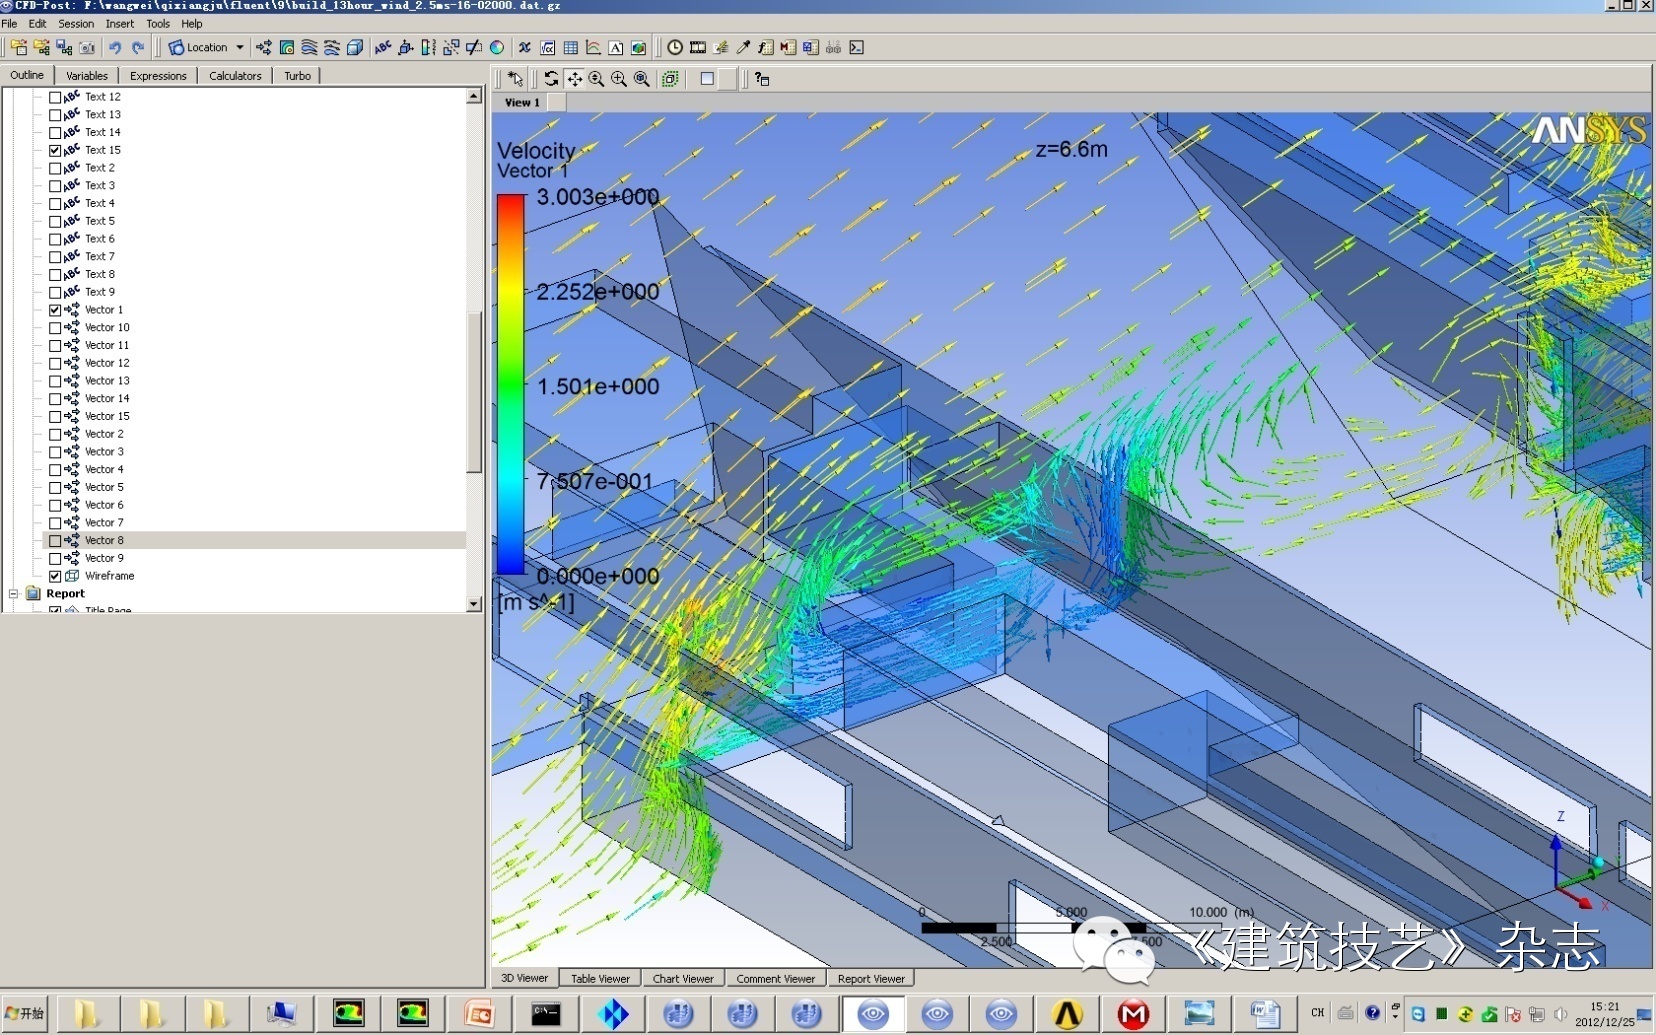This screenshot has width=1656, height=1035.
Task: Insert a Text object via ABC icon
Action: point(383,47)
